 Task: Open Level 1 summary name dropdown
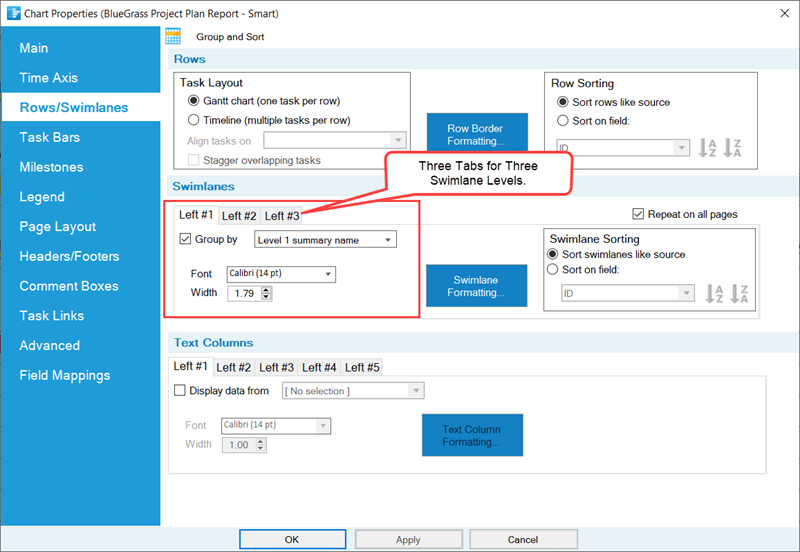pyautogui.click(x=326, y=239)
